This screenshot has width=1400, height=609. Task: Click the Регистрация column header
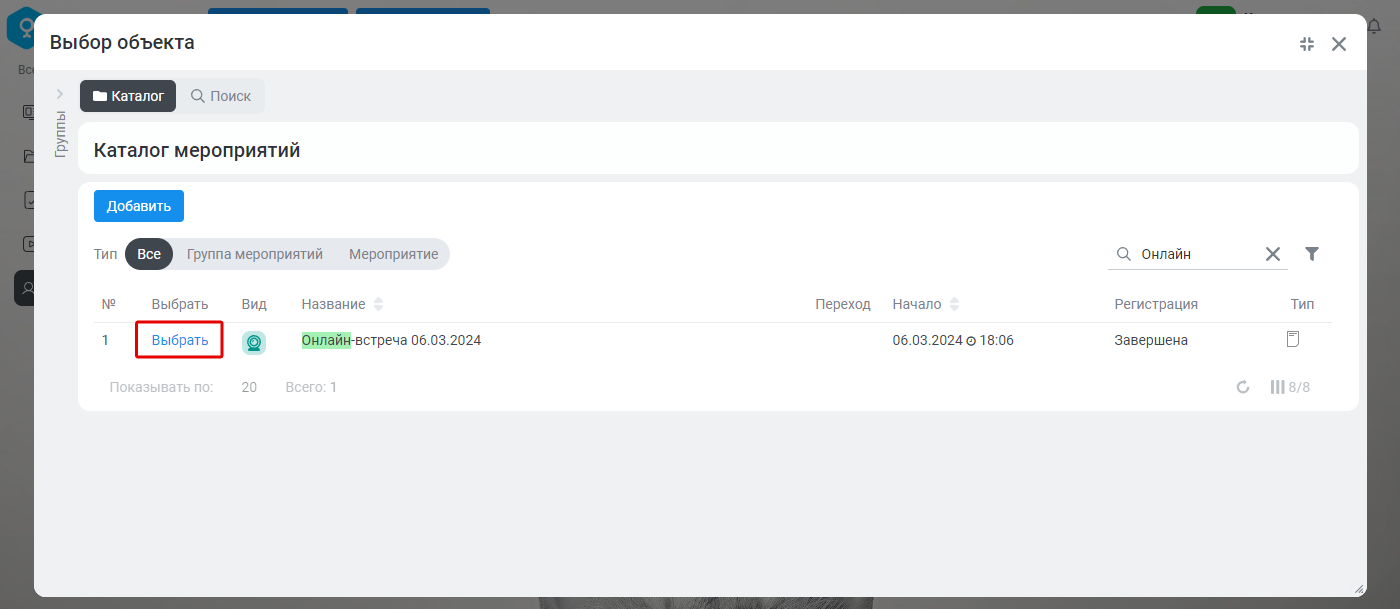[1156, 304]
